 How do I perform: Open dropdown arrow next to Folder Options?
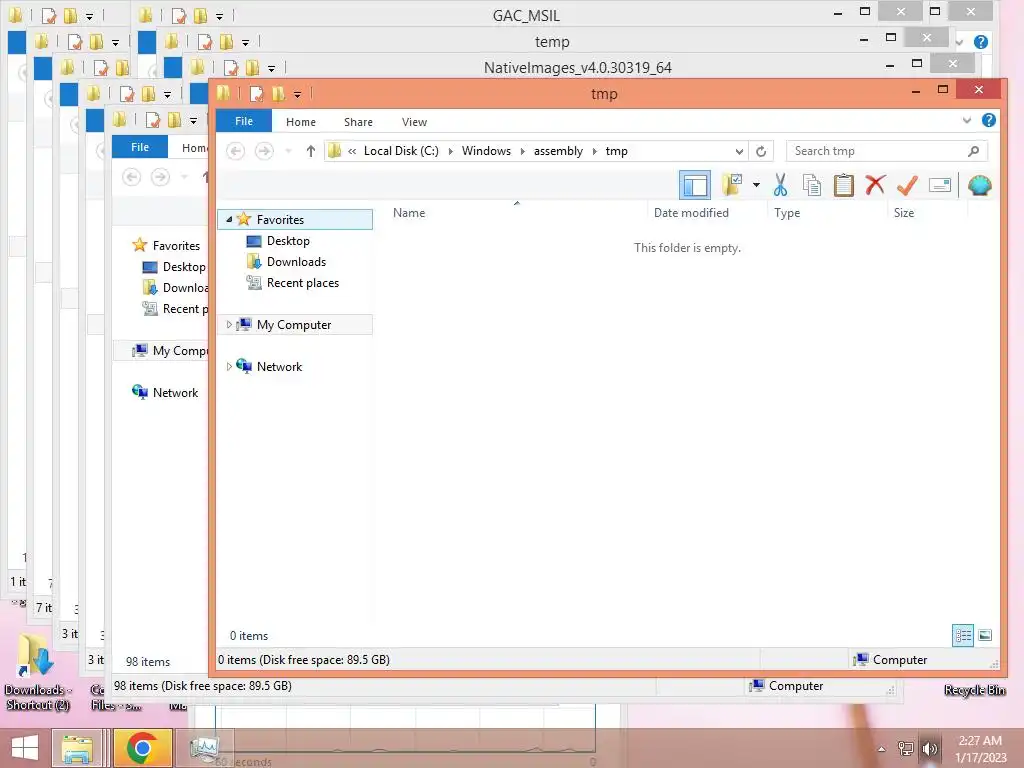[x=756, y=185]
